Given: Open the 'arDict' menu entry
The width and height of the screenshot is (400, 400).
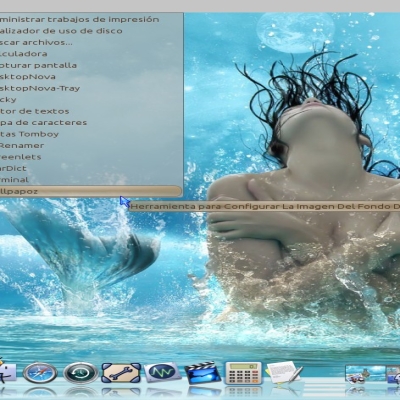Looking at the screenshot, I should [x=91, y=168].
